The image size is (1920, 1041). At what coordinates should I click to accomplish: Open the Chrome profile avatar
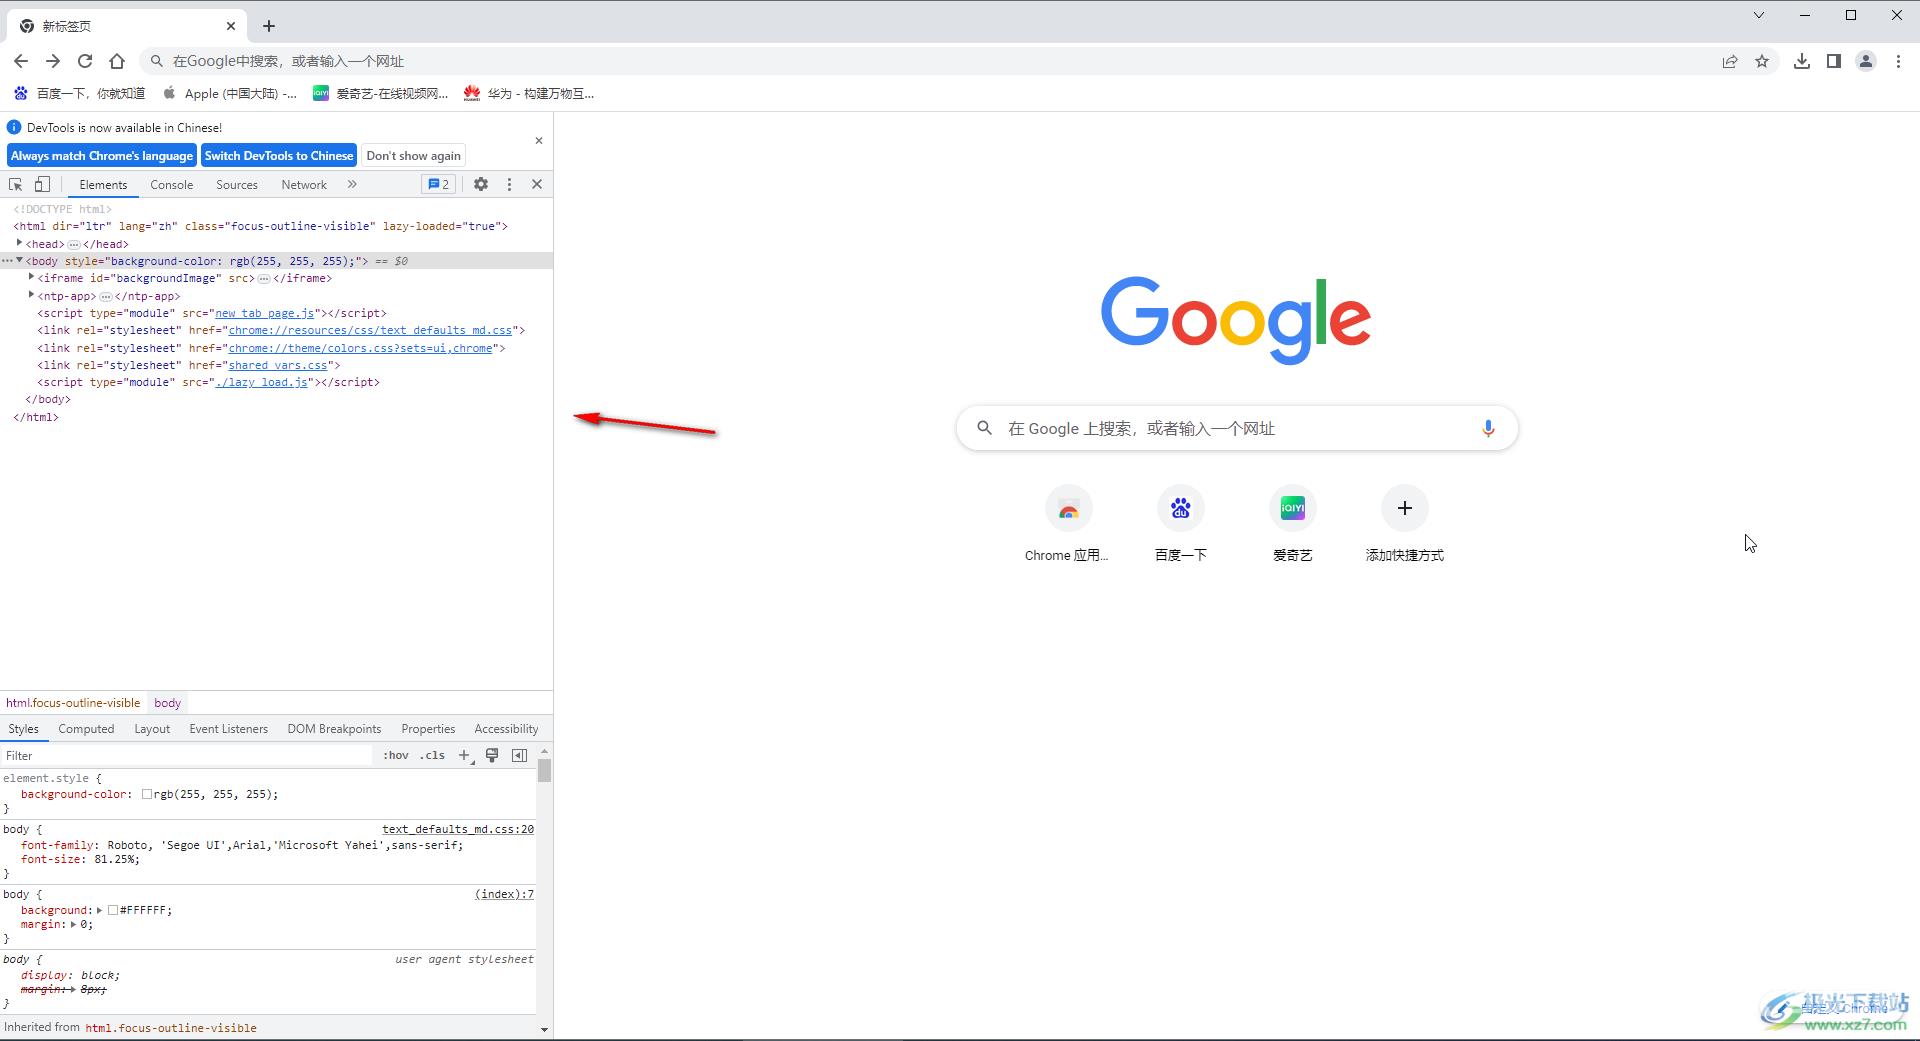tap(1866, 61)
